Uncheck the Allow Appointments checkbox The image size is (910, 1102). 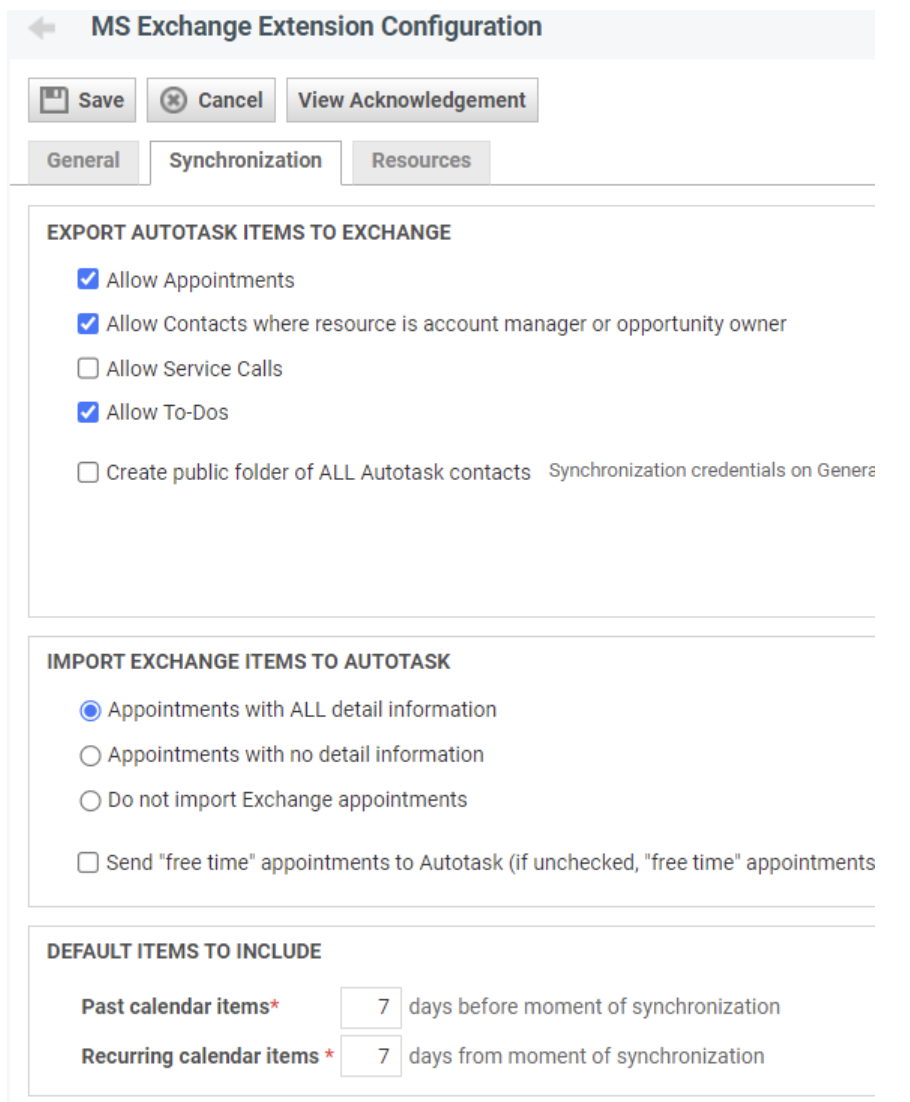tap(88, 280)
